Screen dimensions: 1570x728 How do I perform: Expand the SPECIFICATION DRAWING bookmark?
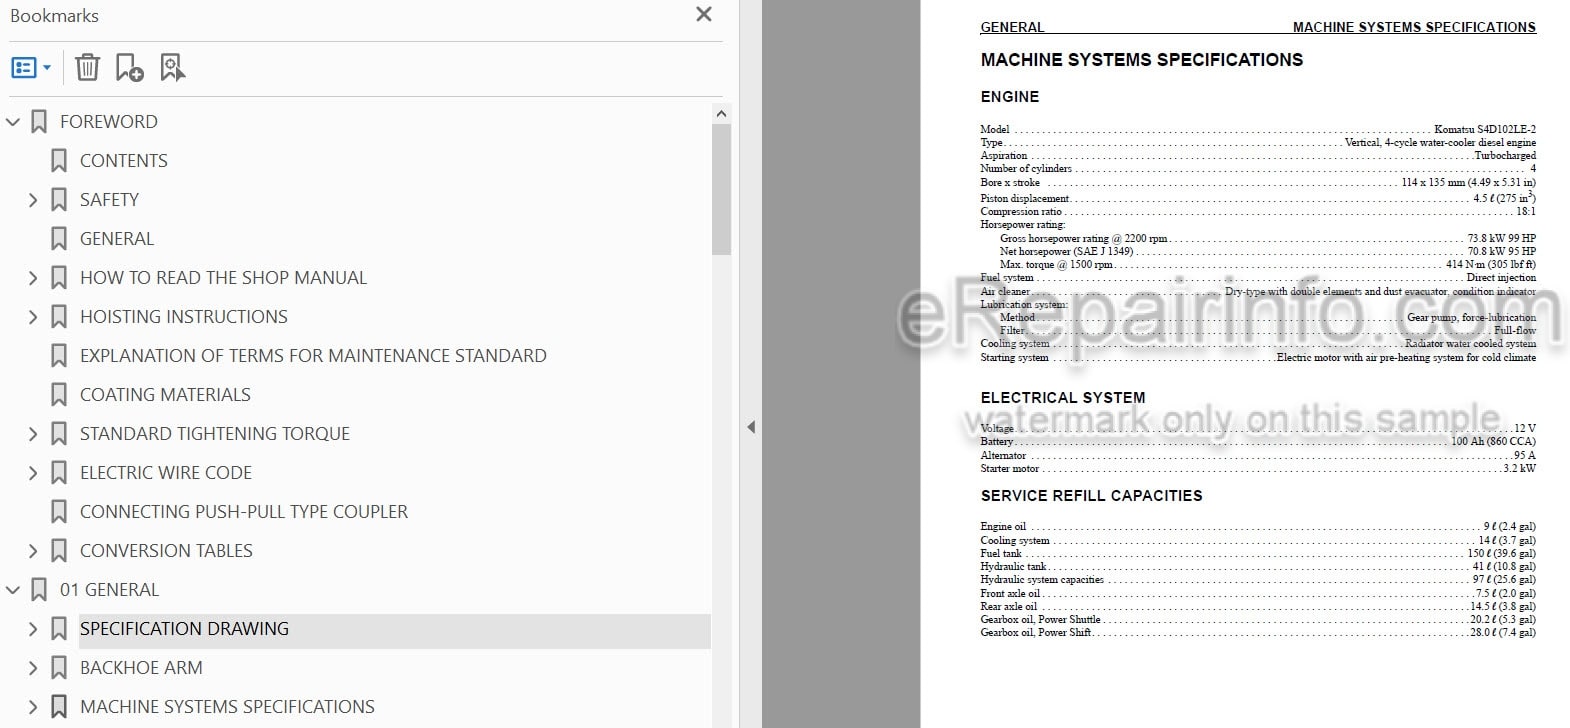(x=33, y=629)
